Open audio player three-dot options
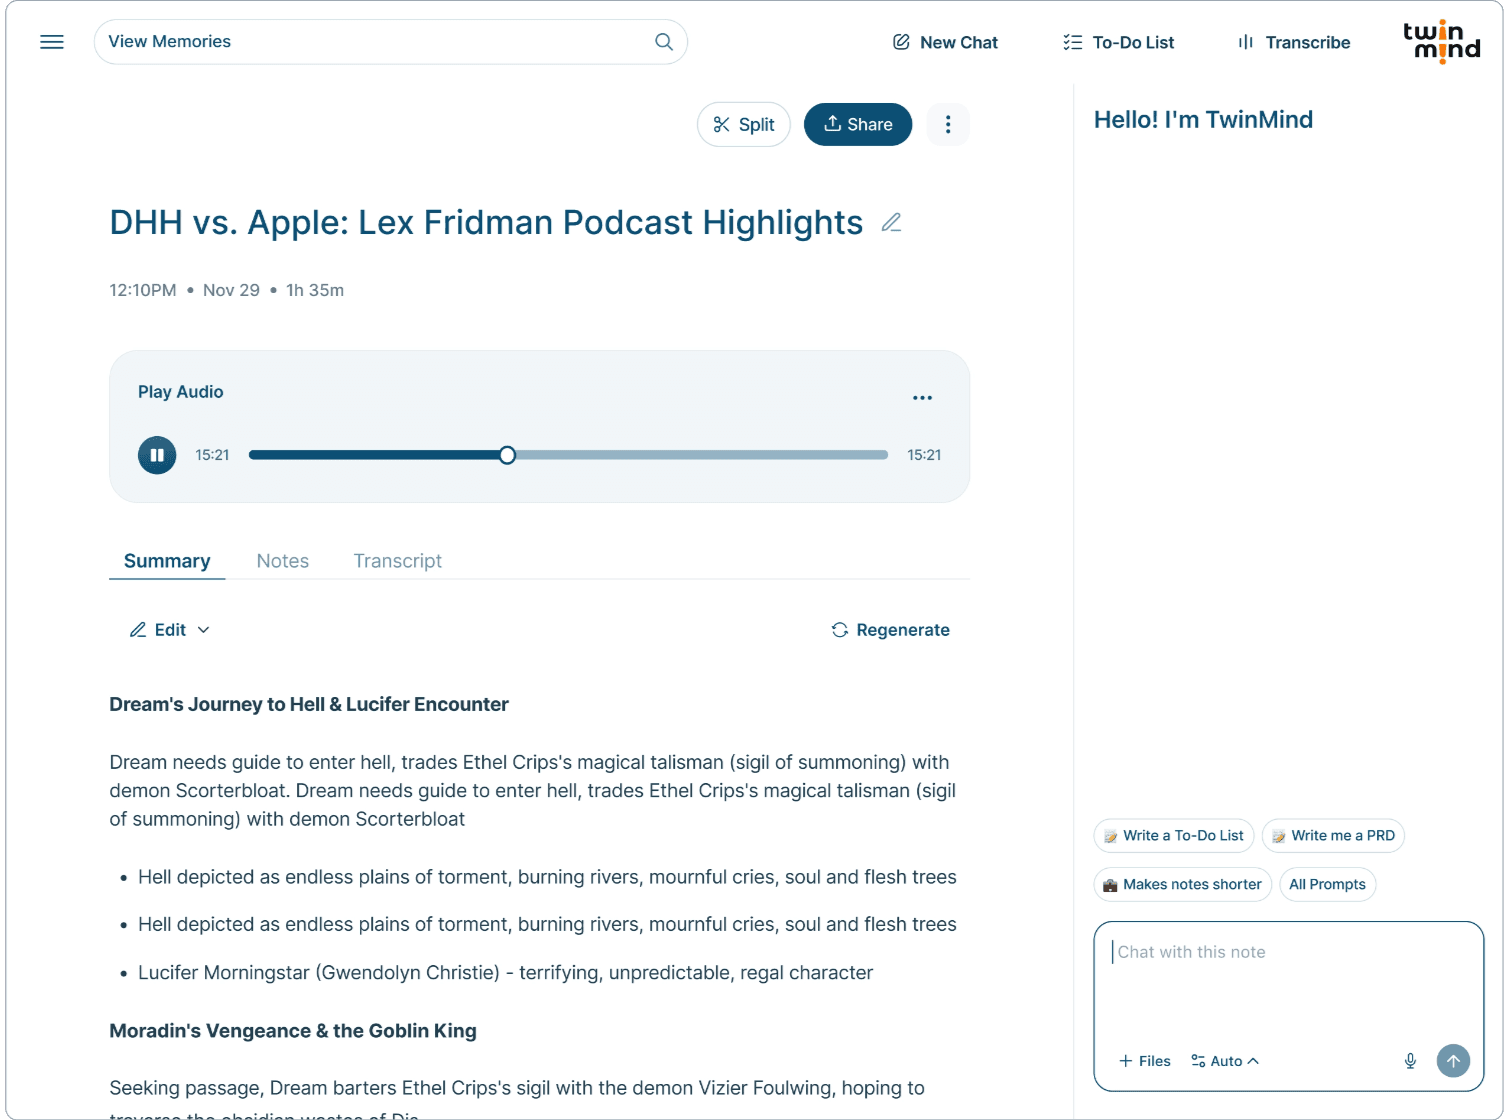This screenshot has height=1120, width=1504. pos(922,398)
